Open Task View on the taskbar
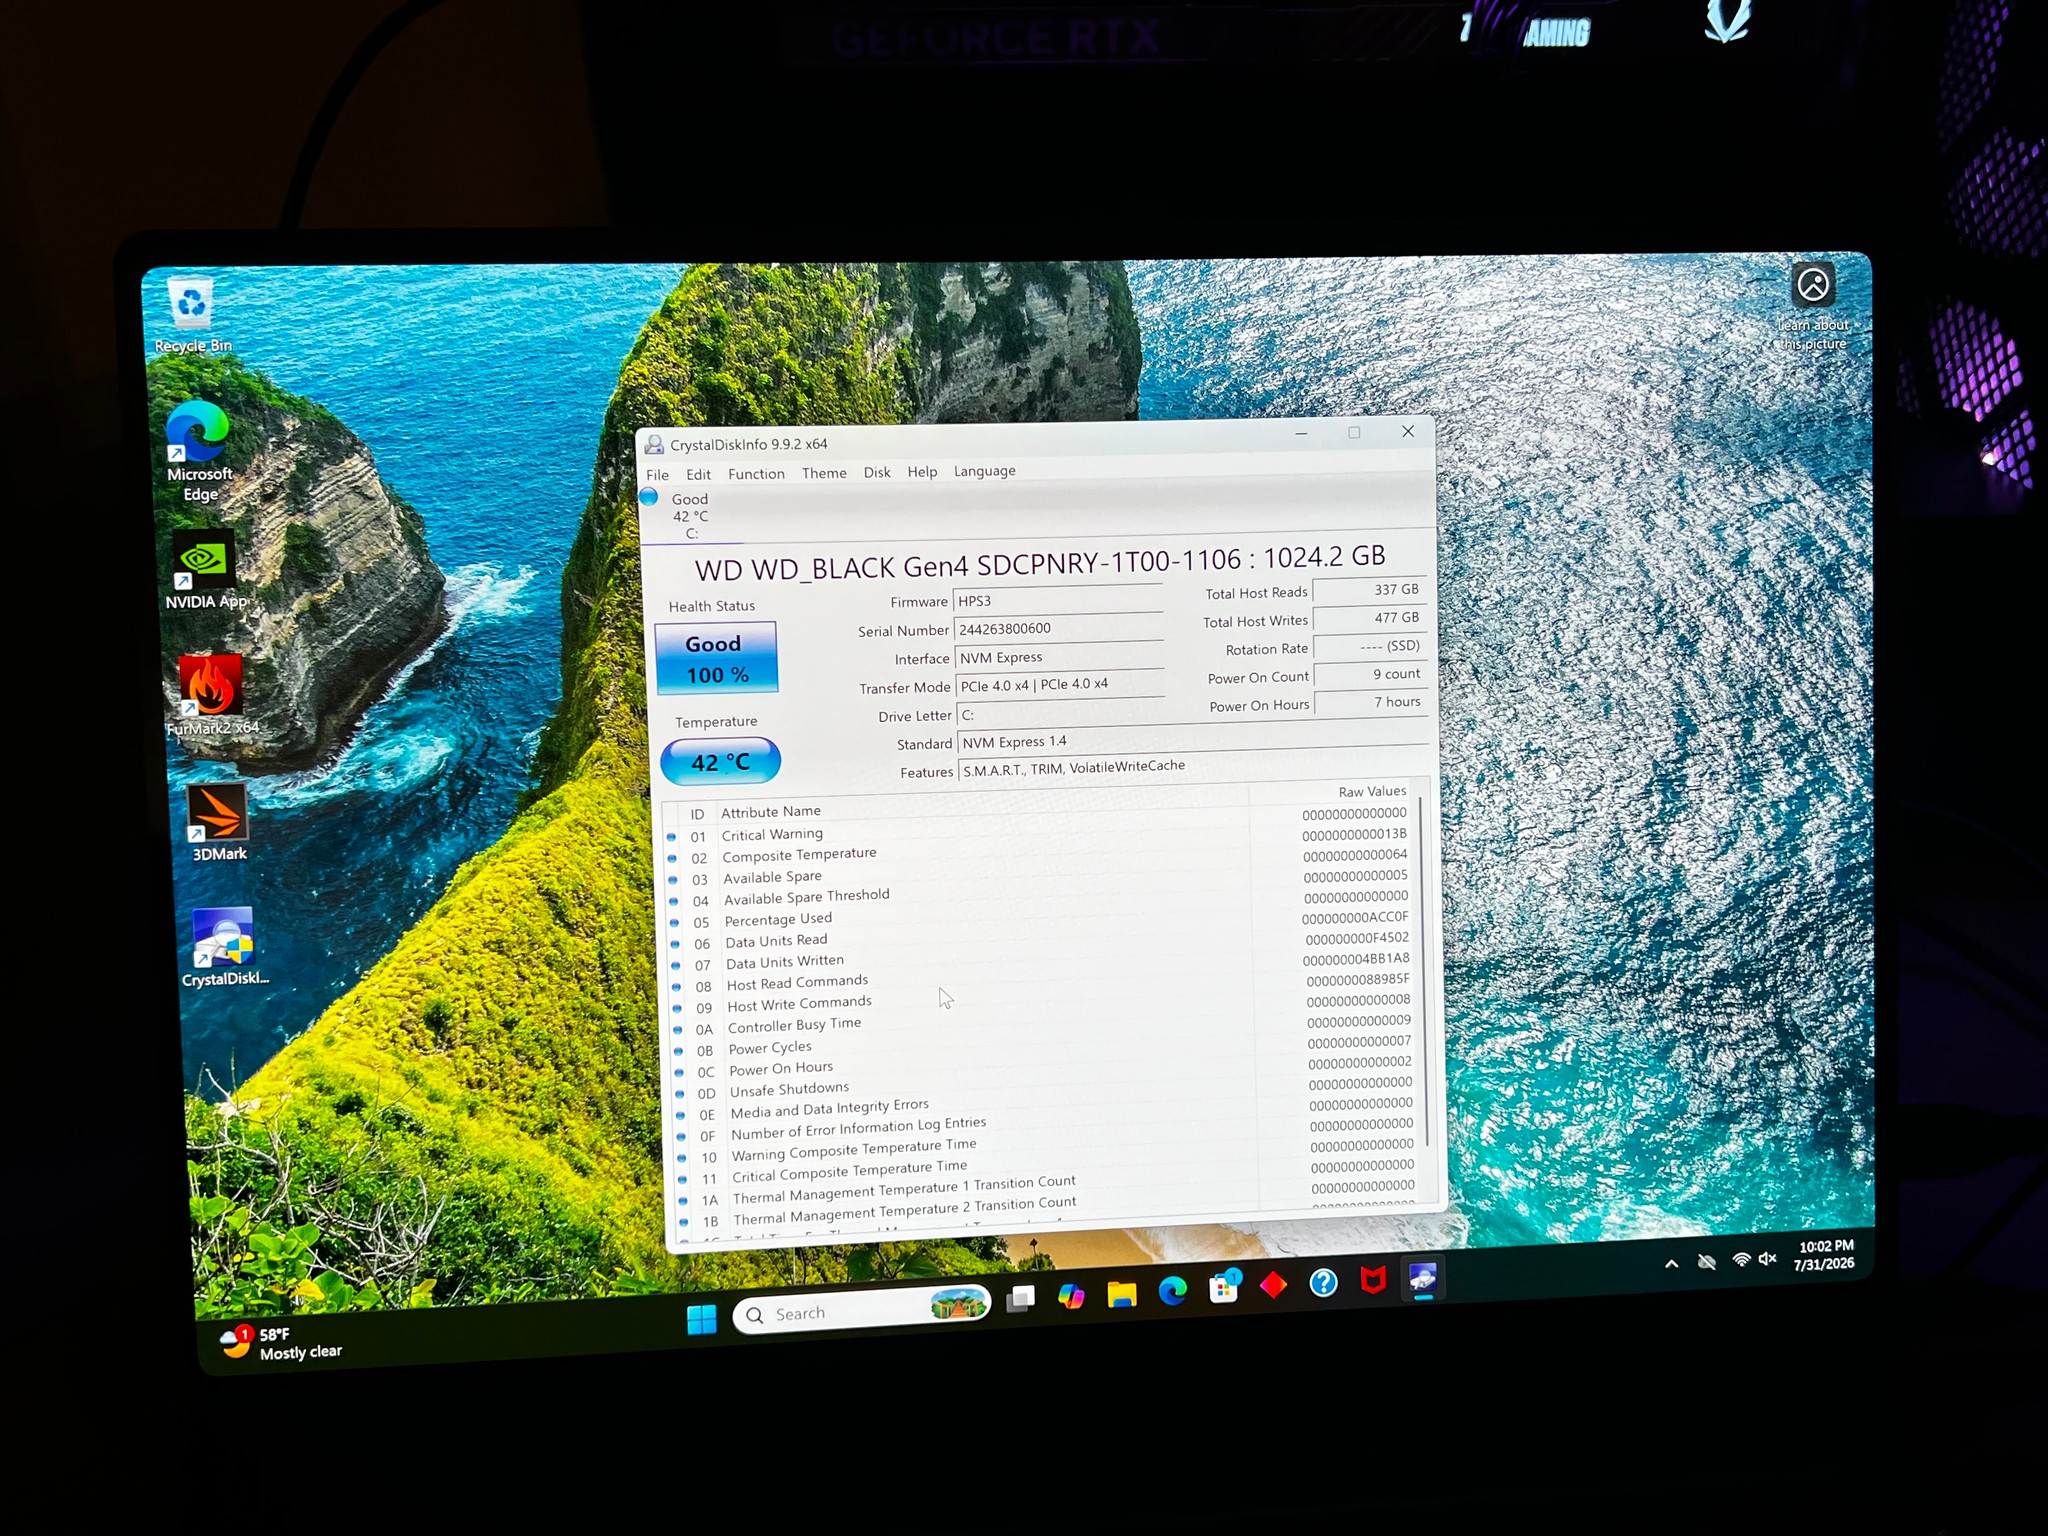This screenshot has height=1536, width=2048. point(1021,1298)
